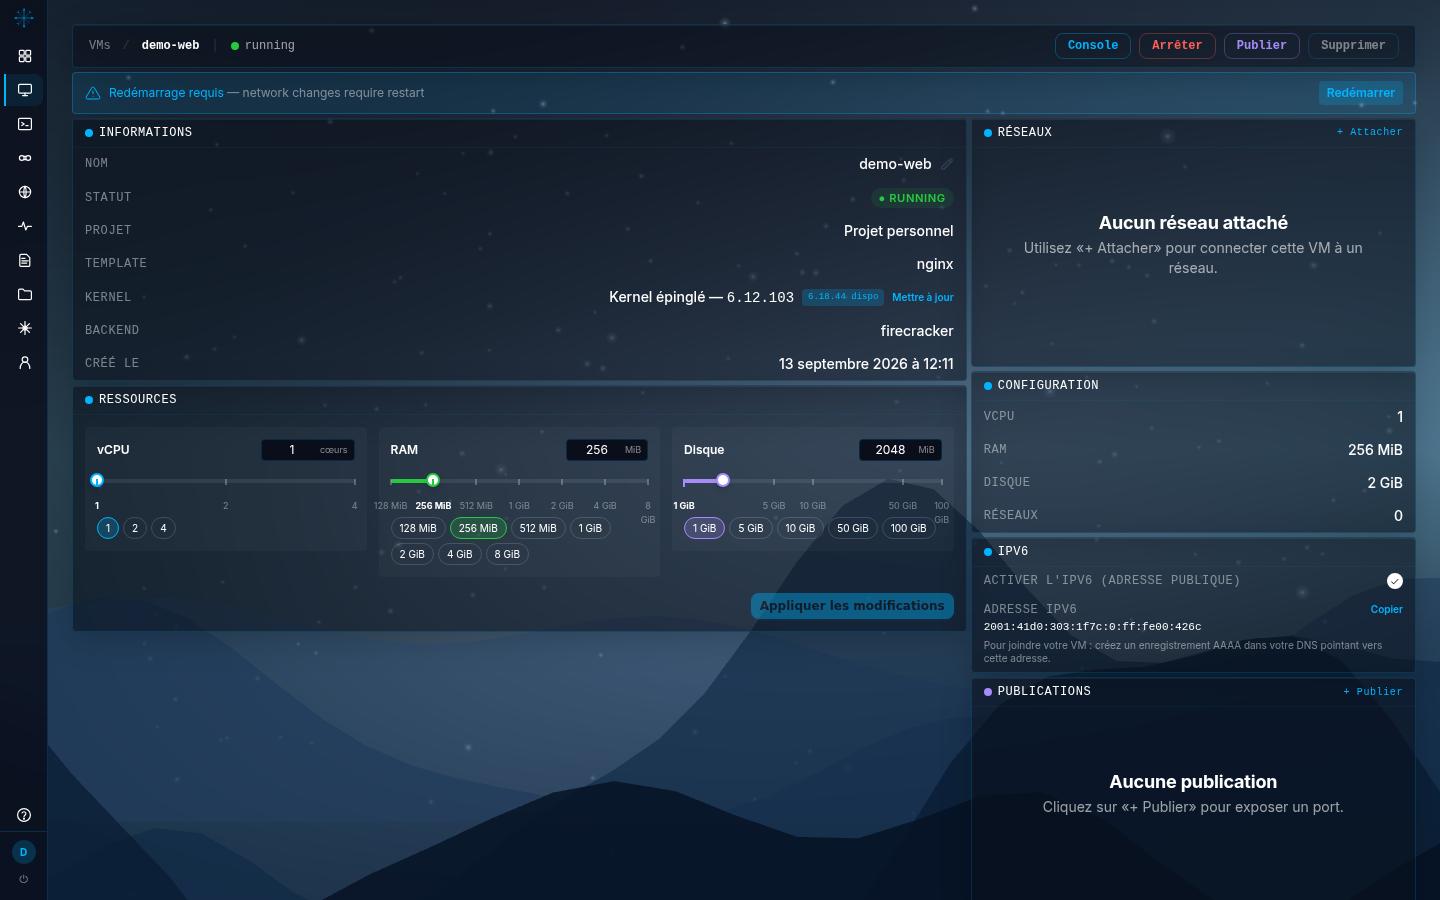Attach a network with + Attacher

[1369, 132]
